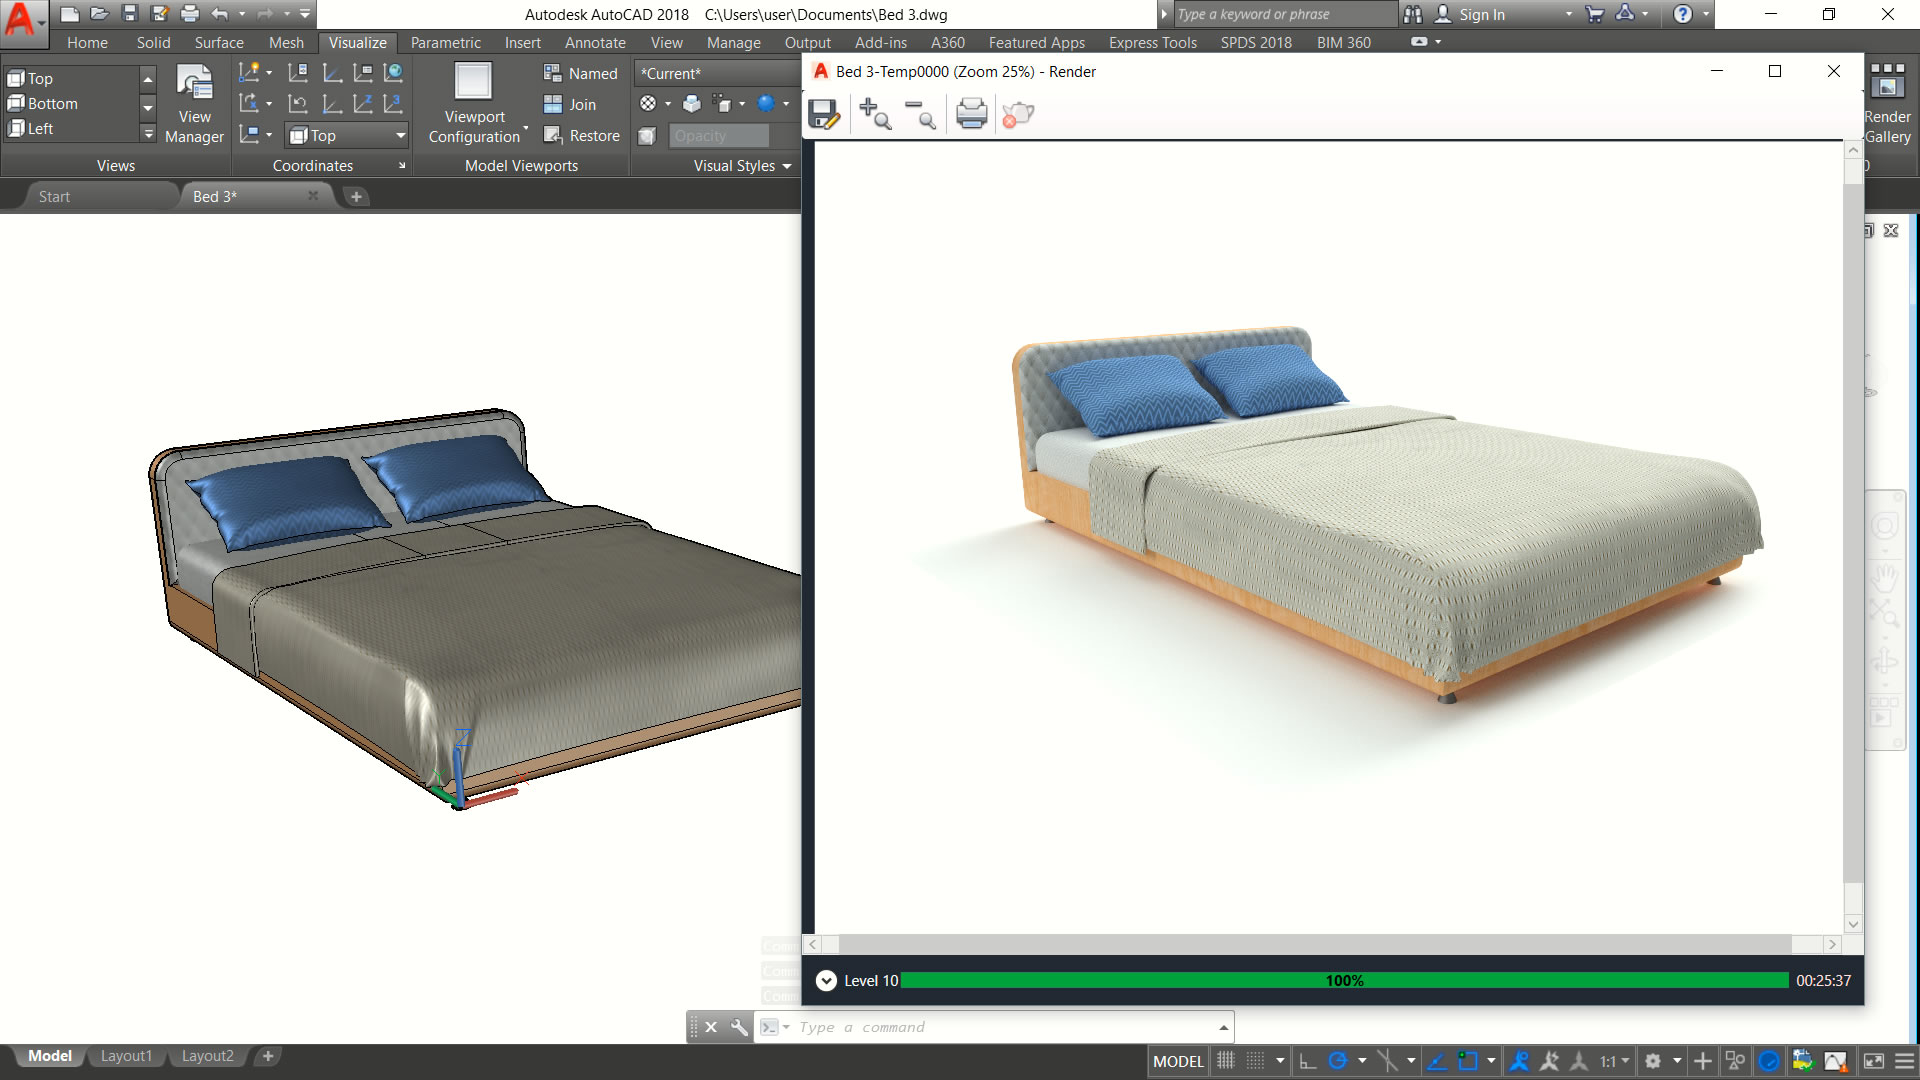Image resolution: width=1920 pixels, height=1080 pixels.
Task: Print the rendered image
Action: coord(971,114)
